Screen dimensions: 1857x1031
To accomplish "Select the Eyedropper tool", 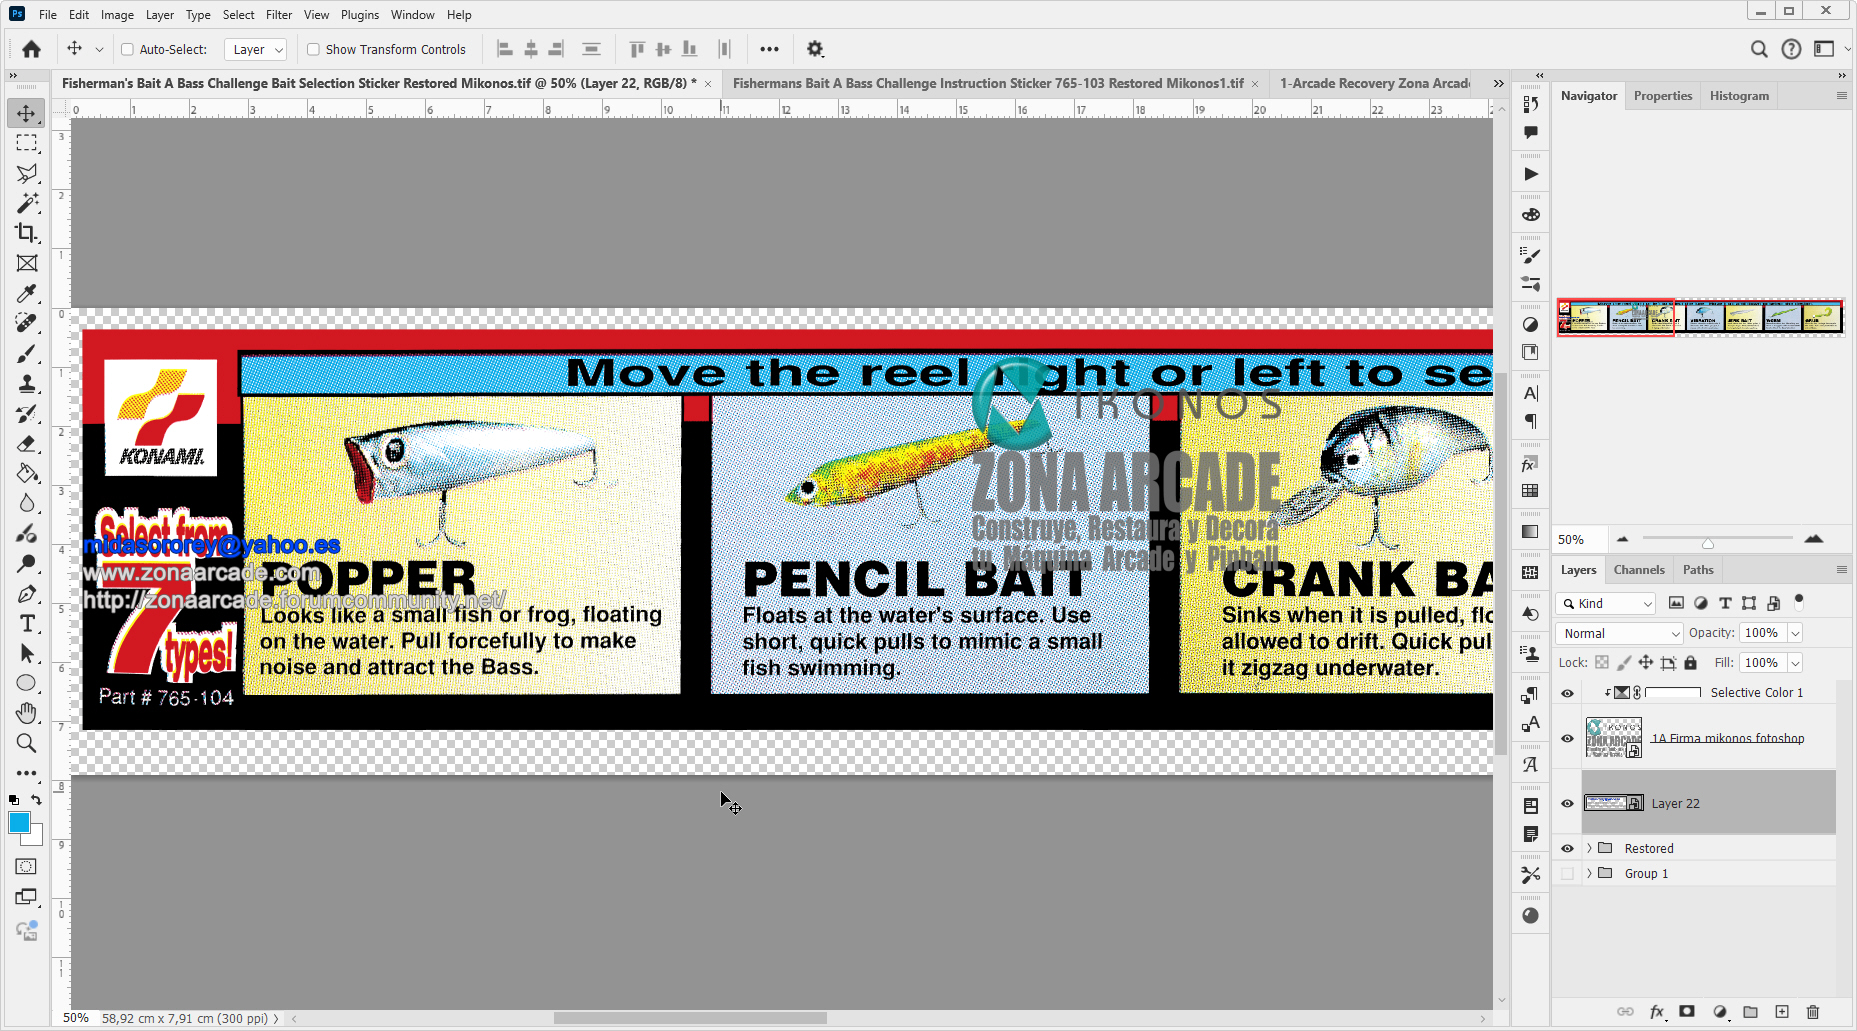I will 26,293.
